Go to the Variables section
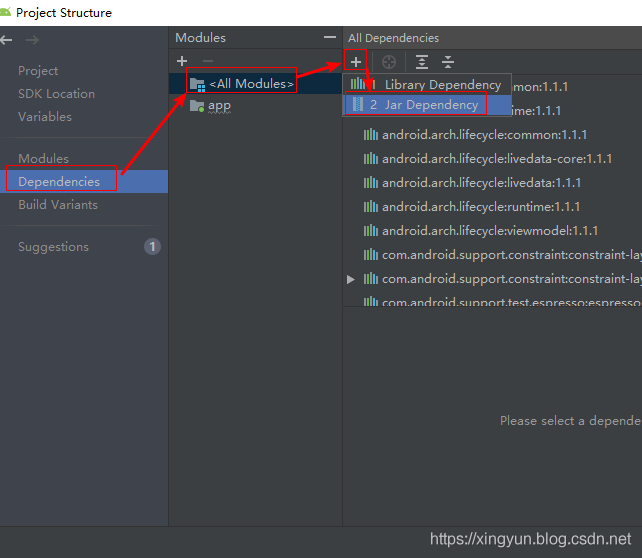The width and height of the screenshot is (642, 558). click(45, 117)
